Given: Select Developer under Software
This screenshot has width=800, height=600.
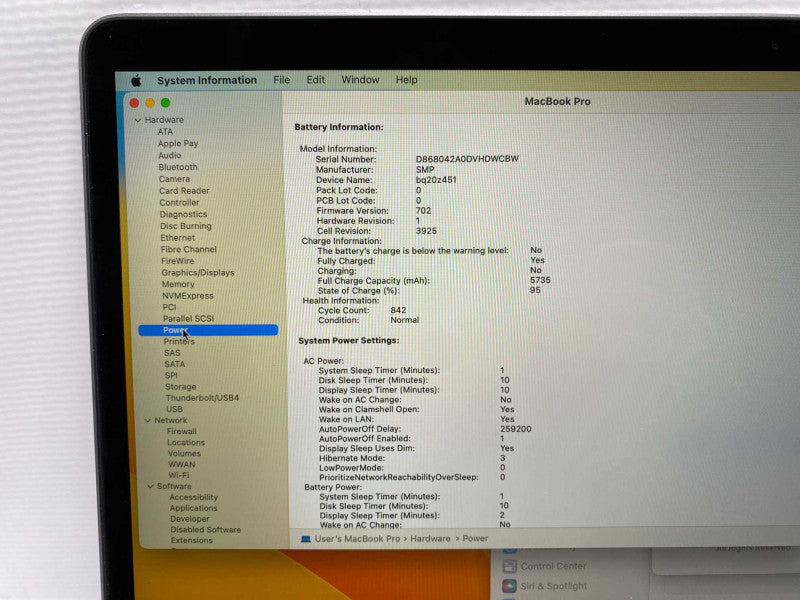Looking at the screenshot, I should tap(189, 519).
